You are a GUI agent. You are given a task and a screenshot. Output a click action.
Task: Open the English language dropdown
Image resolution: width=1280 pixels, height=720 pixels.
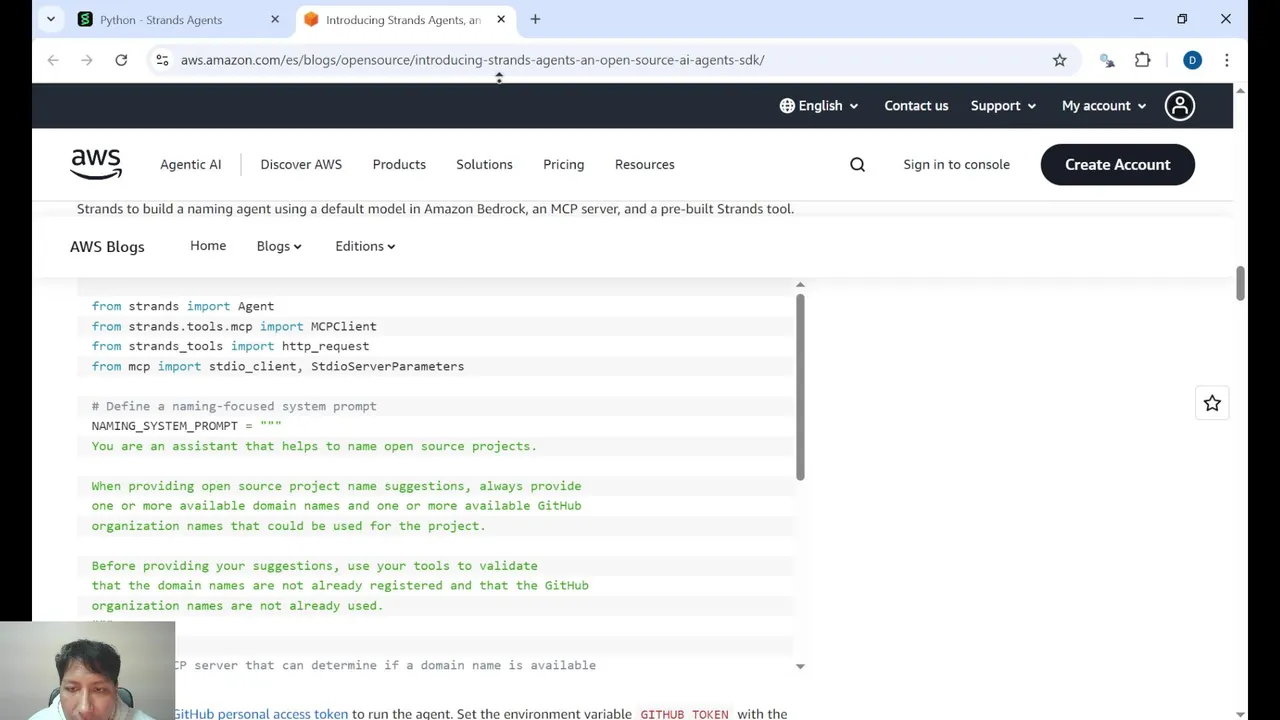point(819,106)
